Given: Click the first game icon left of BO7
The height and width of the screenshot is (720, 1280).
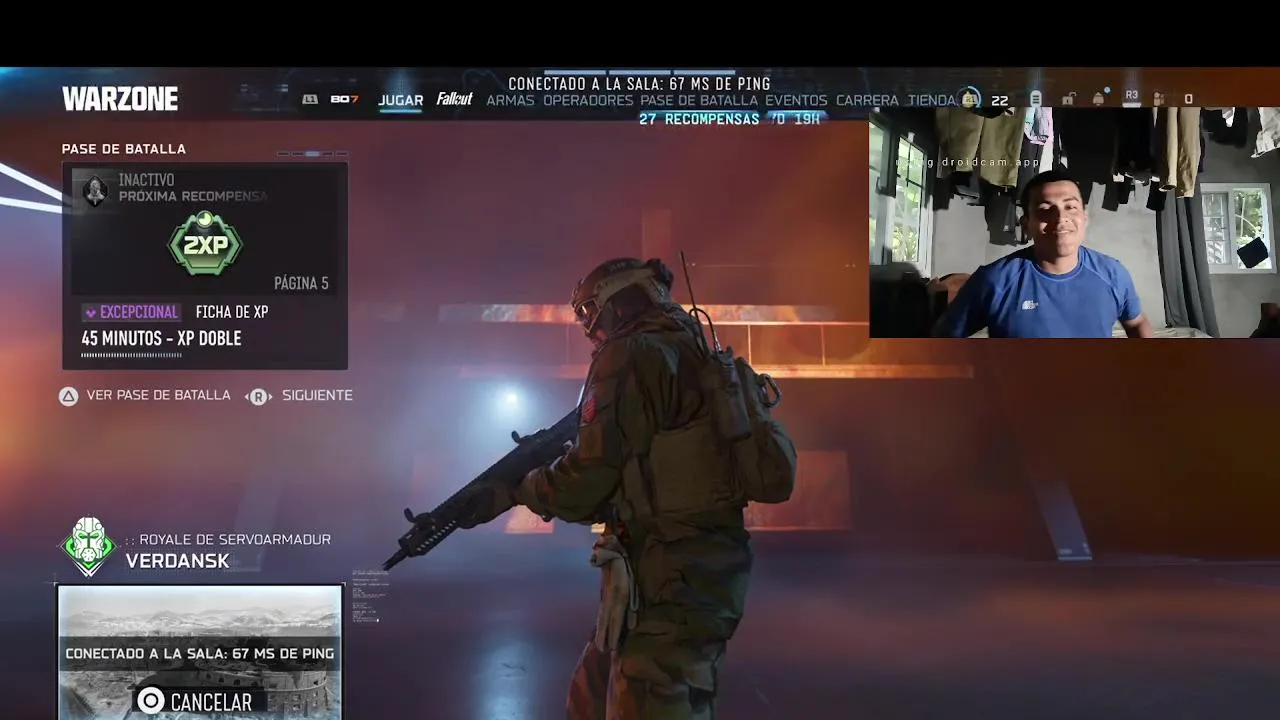Looking at the screenshot, I should click(310, 100).
